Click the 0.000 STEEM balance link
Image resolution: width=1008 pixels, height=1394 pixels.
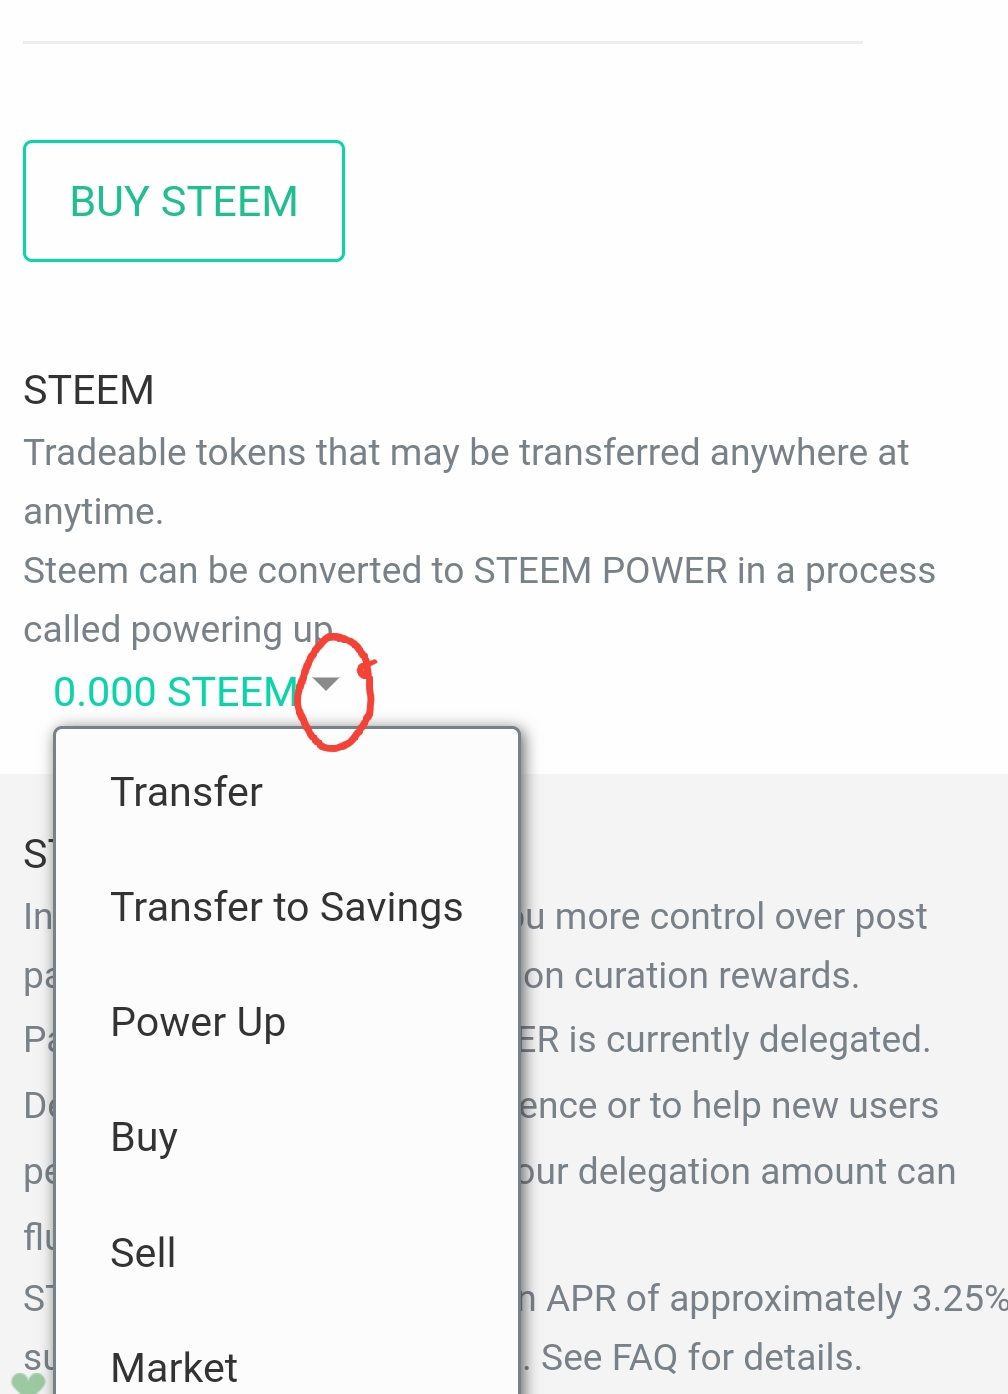[175, 692]
